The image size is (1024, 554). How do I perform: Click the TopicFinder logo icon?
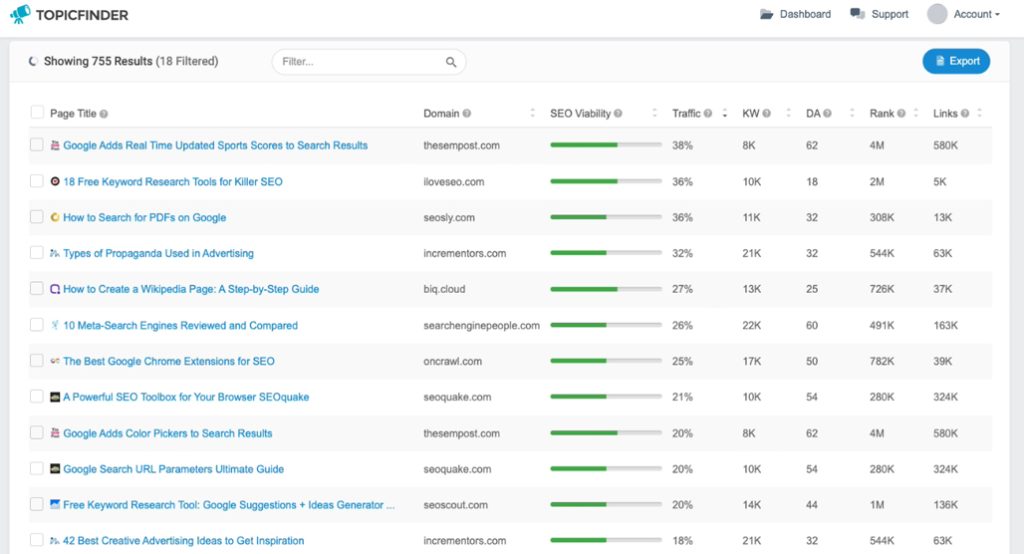tap(20, 14)
